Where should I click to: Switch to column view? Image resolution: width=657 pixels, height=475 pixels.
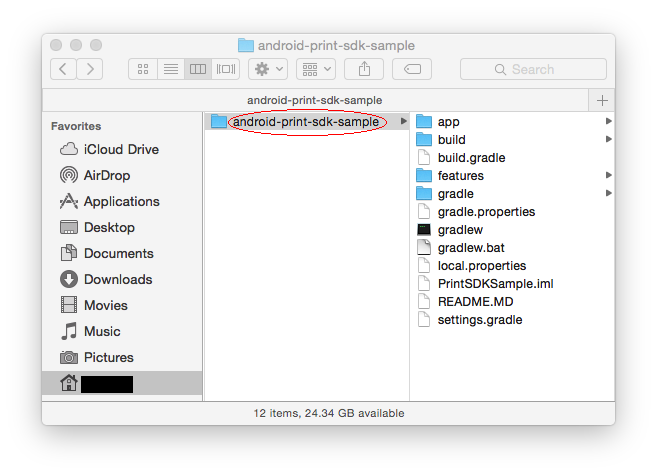tap(198, 69)
